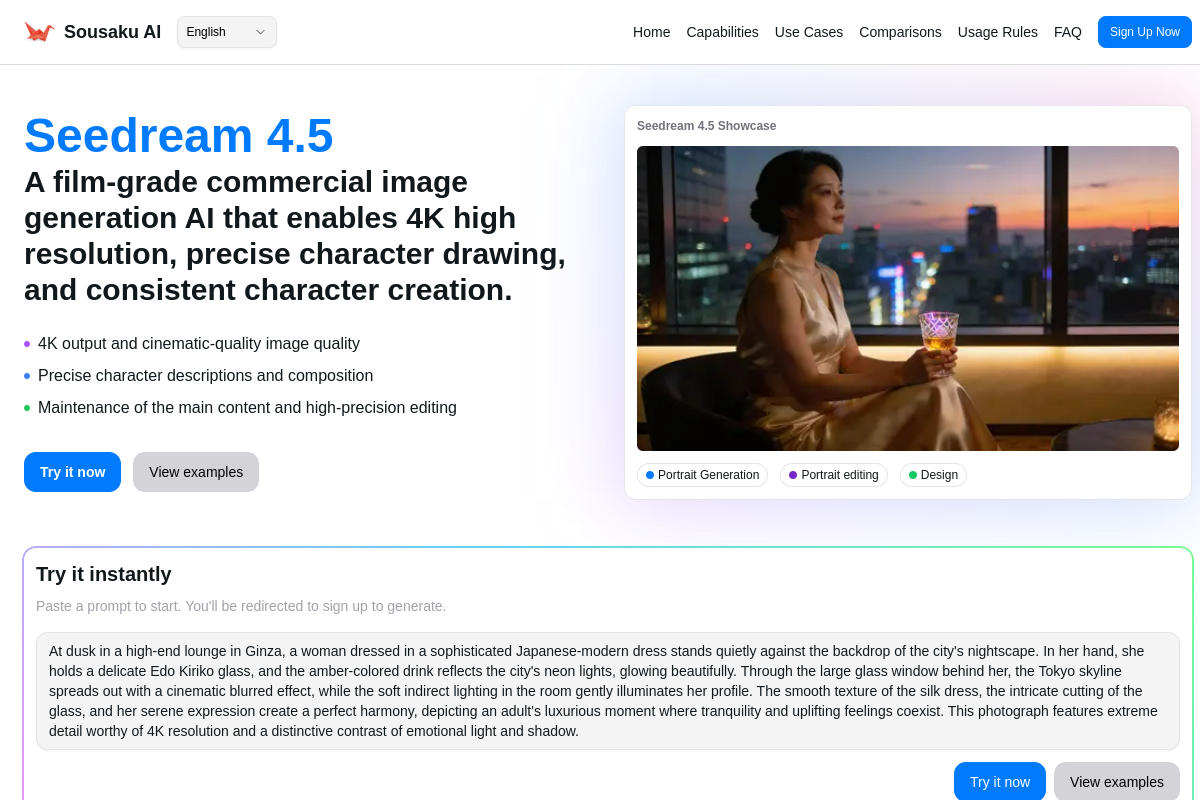The height and width of the screenshot is (800, 1200).
Task: Navigate to Use Cases section
Action: pos(808,32)
